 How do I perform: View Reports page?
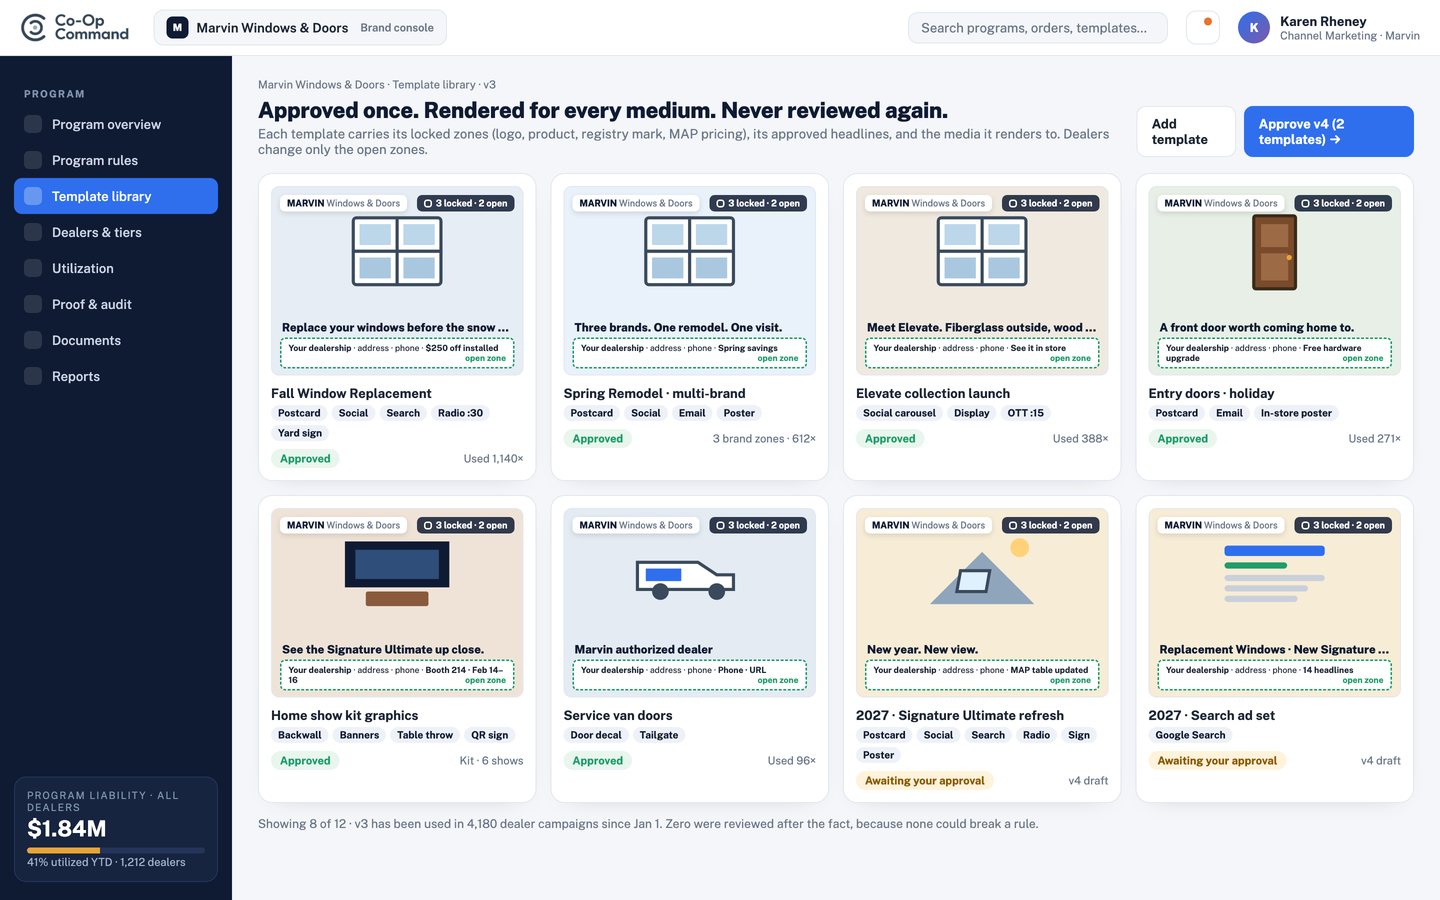tap(116, 376)
